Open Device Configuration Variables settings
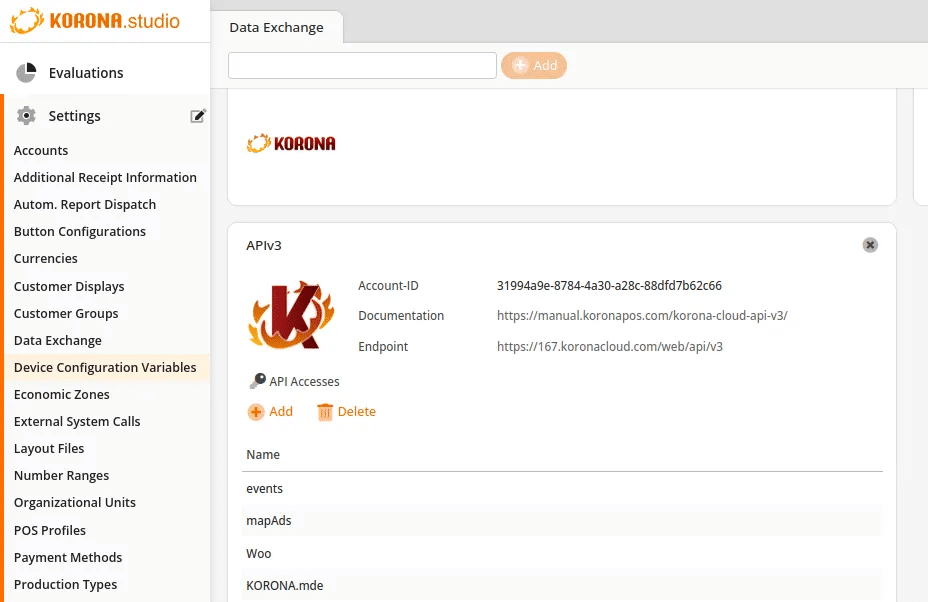This screenshot has height=602, width=928. (105, 368)
